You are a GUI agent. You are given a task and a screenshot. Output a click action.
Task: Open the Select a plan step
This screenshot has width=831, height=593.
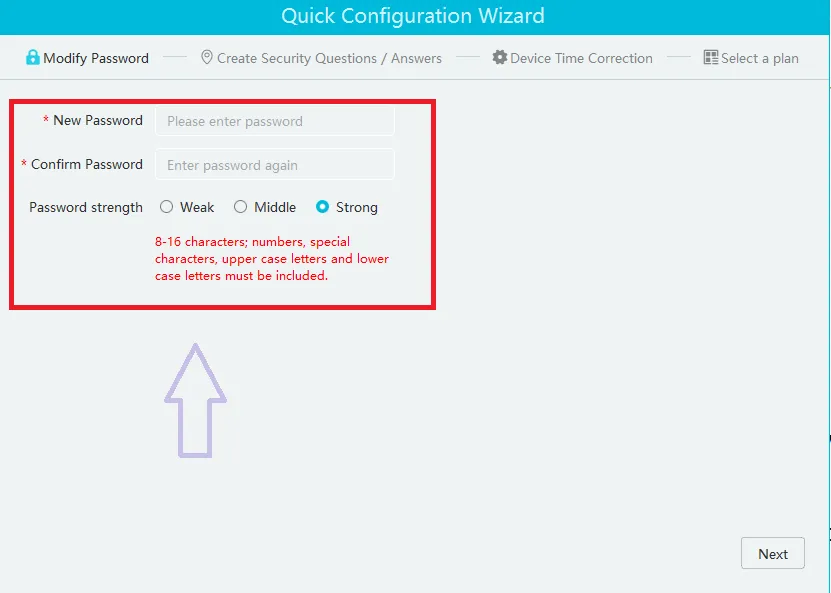point(759,58)
